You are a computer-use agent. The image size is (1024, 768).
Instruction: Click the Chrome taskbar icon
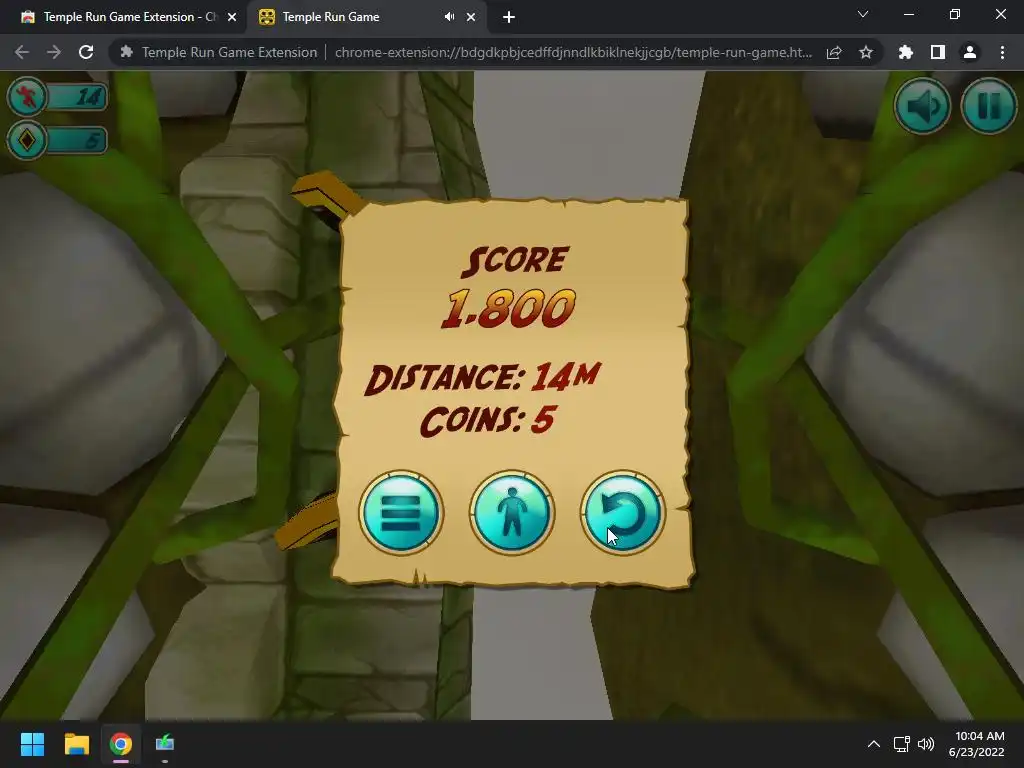(121, 744)
